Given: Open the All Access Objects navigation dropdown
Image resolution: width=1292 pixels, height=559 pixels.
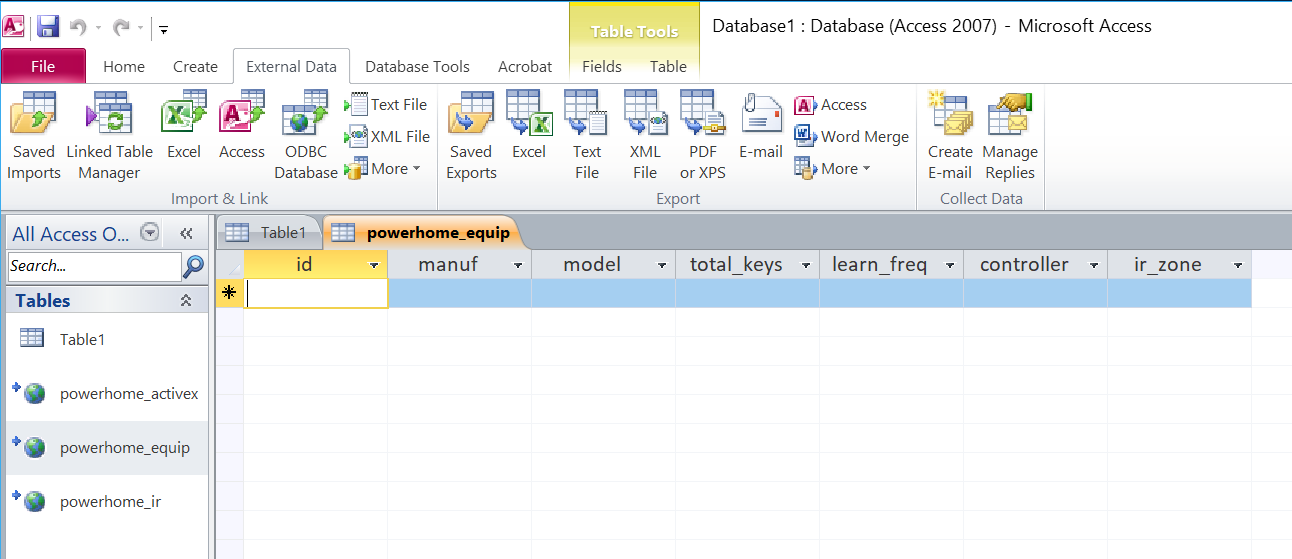Looking at the screenshot, I should click(x=149, y=232).
